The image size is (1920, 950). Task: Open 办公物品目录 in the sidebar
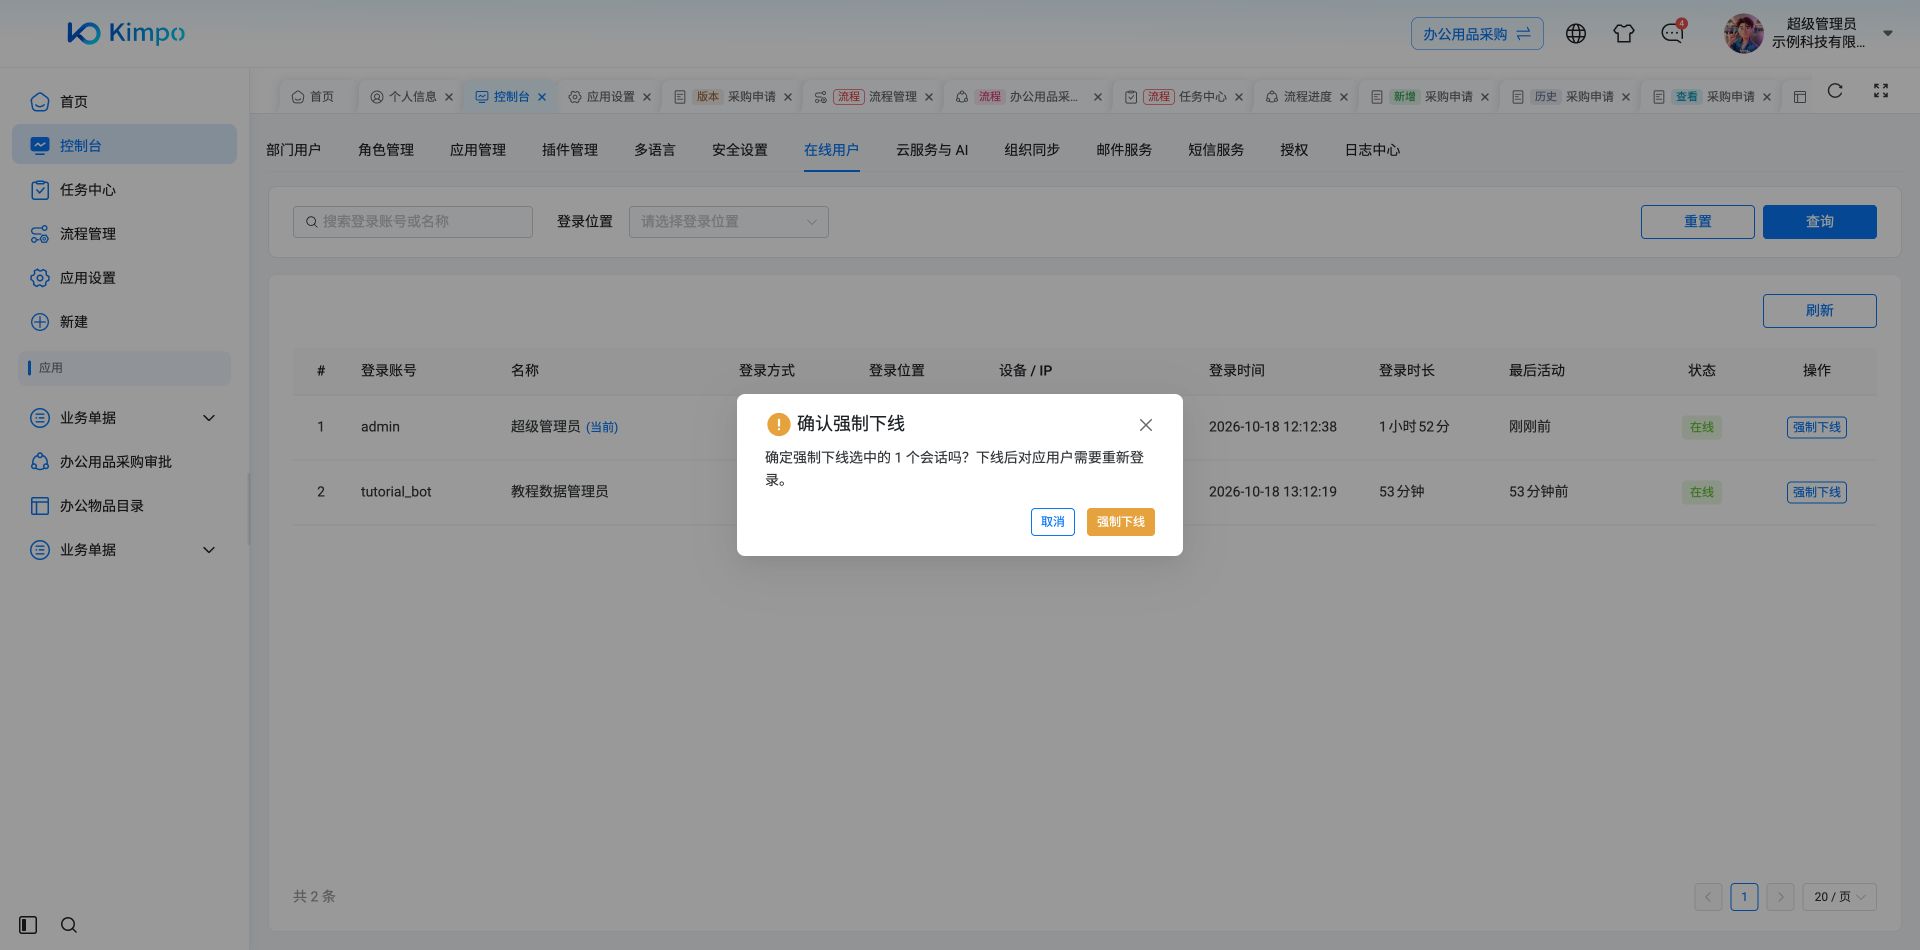pos(124,505)
